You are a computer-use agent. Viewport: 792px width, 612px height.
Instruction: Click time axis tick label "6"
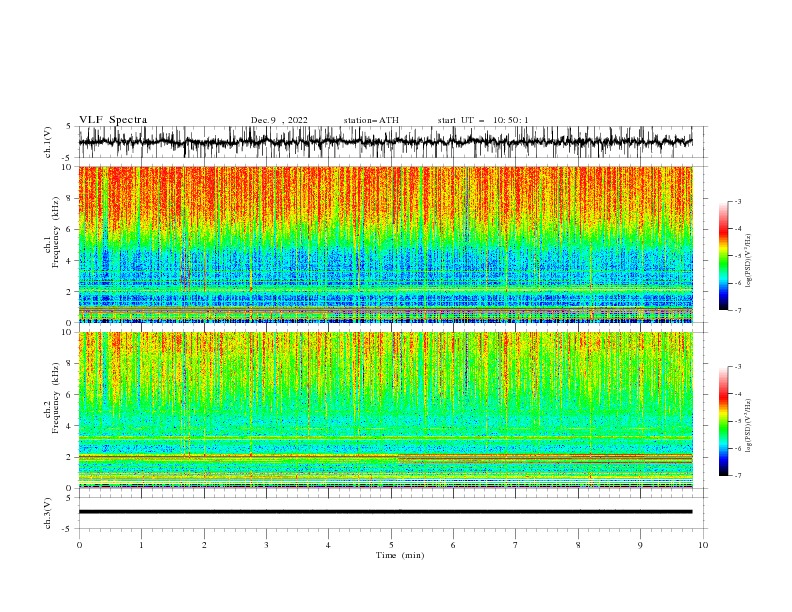[x=453, y=545]
